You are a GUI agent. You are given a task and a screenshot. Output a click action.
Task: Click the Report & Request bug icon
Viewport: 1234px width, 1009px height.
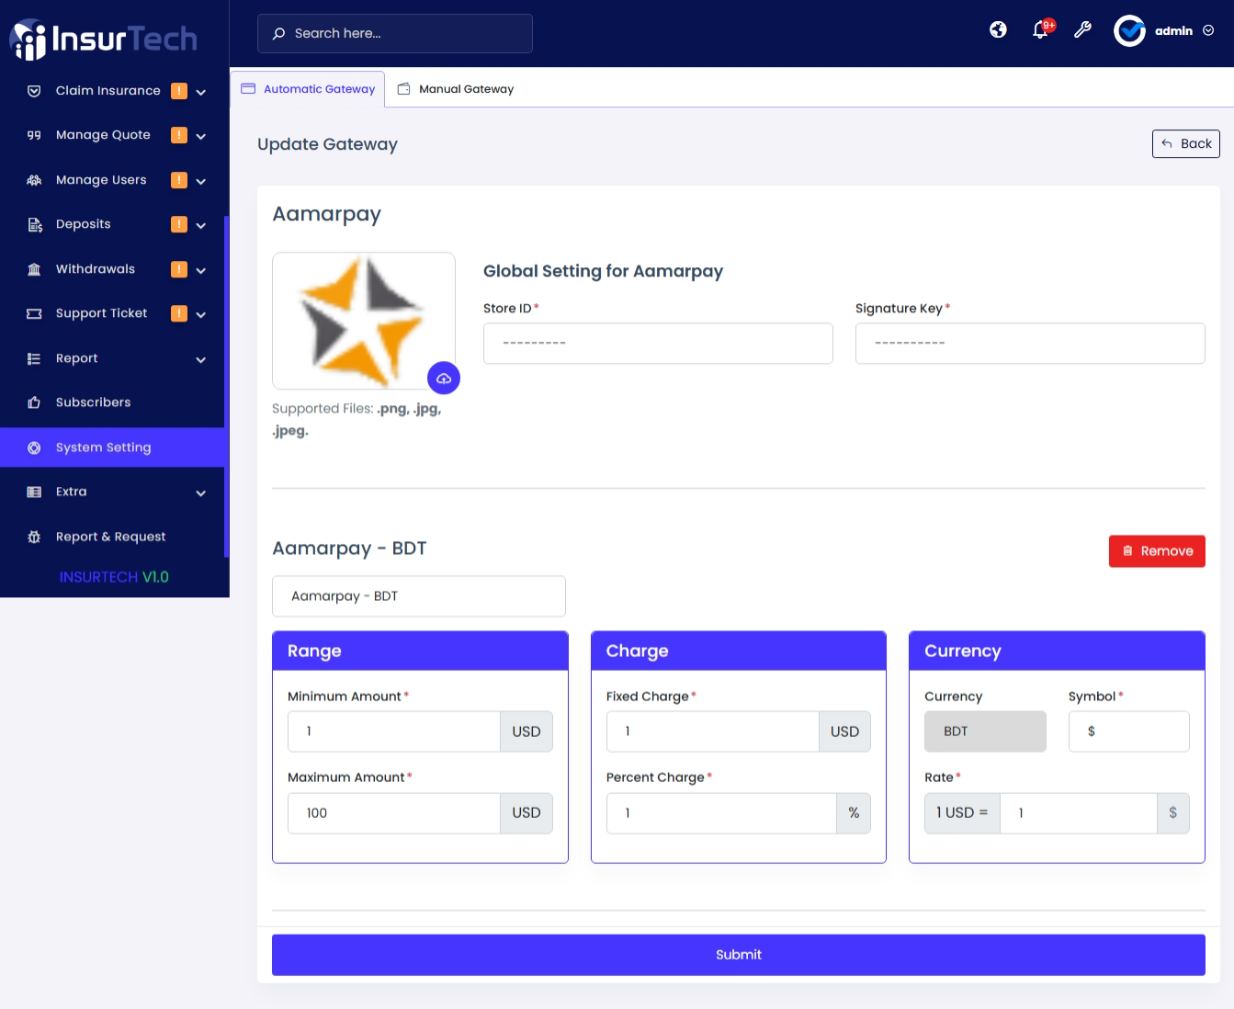coord(34,537)
